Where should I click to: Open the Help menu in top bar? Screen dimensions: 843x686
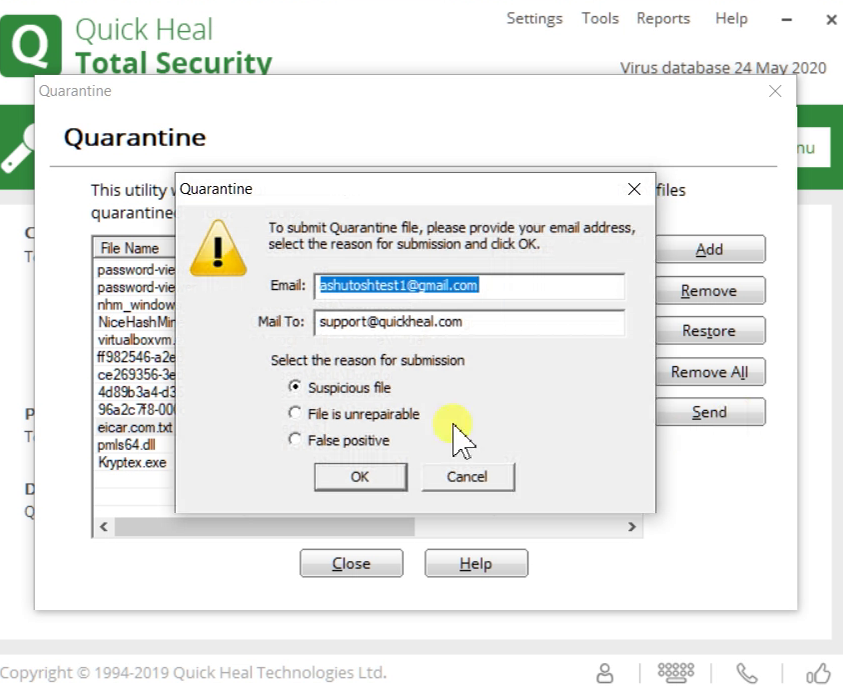[731, 18]
